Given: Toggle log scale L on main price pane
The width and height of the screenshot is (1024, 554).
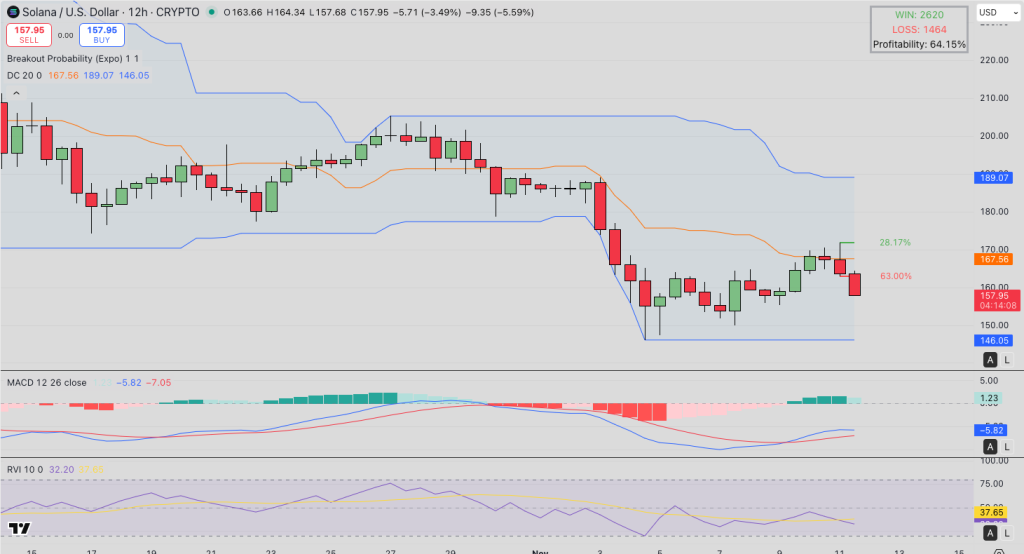Looking at the screenshot, I should click(1006, 359).
